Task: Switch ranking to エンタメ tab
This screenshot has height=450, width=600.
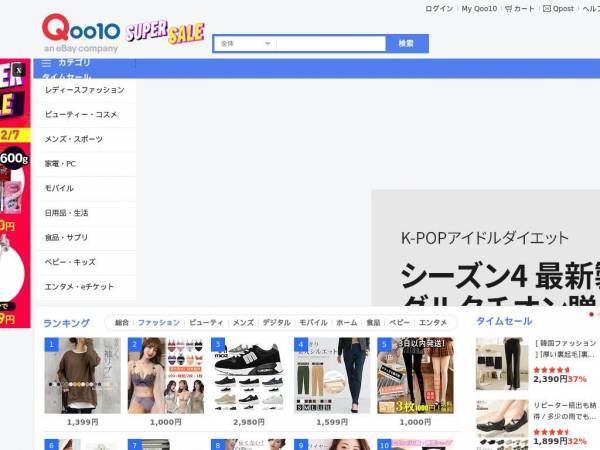Action: coord(433,323)
